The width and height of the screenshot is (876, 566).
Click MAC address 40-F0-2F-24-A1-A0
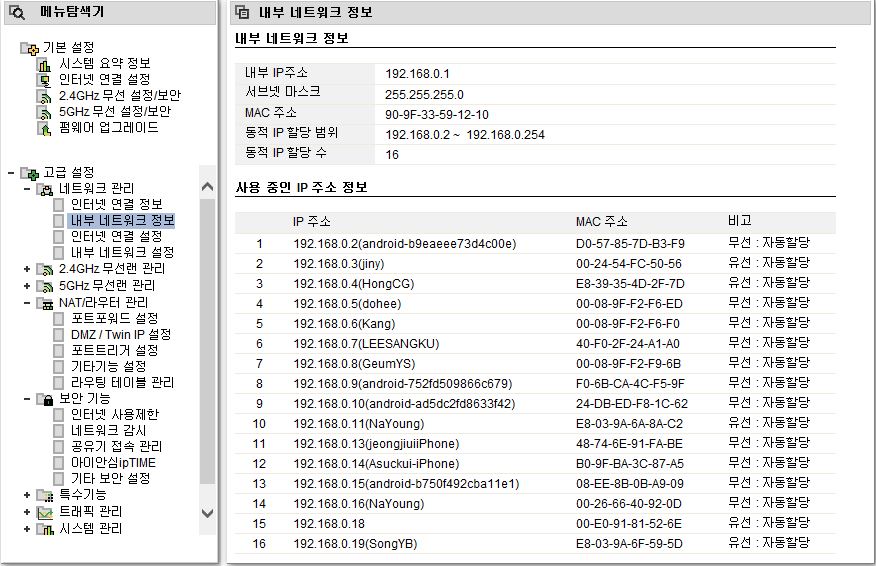tap(628, 344)
